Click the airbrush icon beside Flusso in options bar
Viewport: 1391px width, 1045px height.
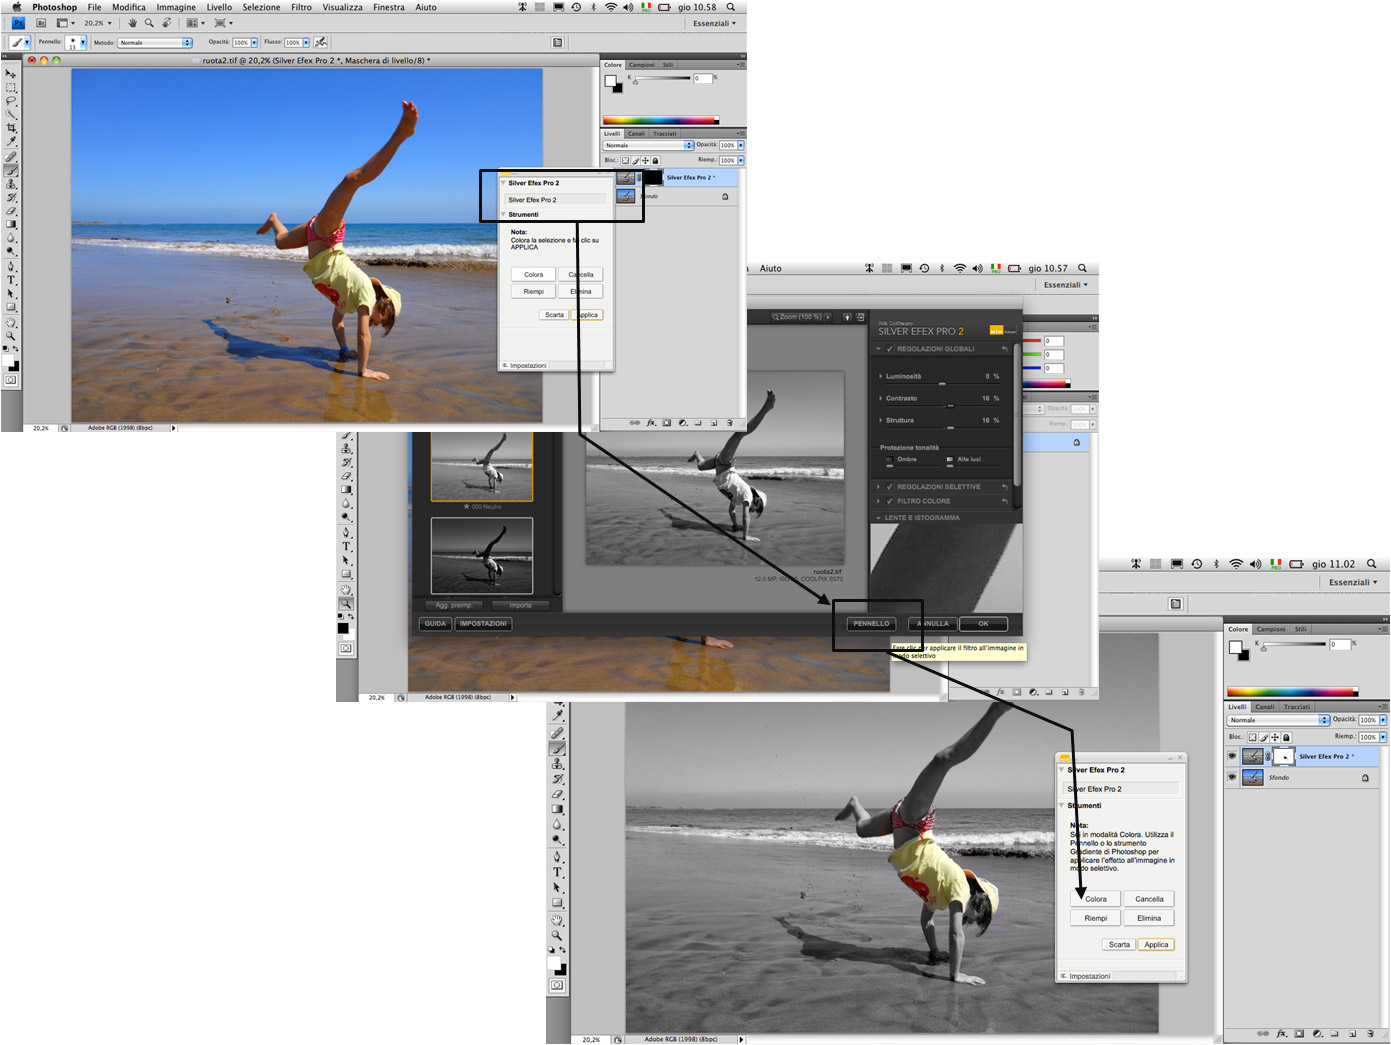(321, 42)
